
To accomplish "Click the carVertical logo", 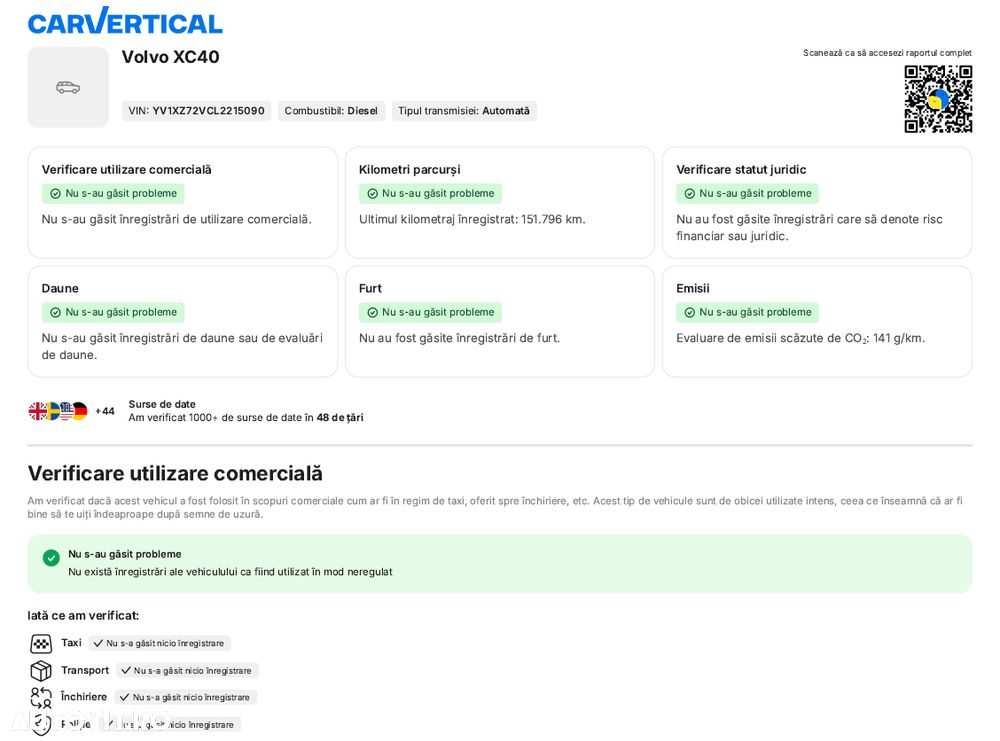I will [125, 21].
